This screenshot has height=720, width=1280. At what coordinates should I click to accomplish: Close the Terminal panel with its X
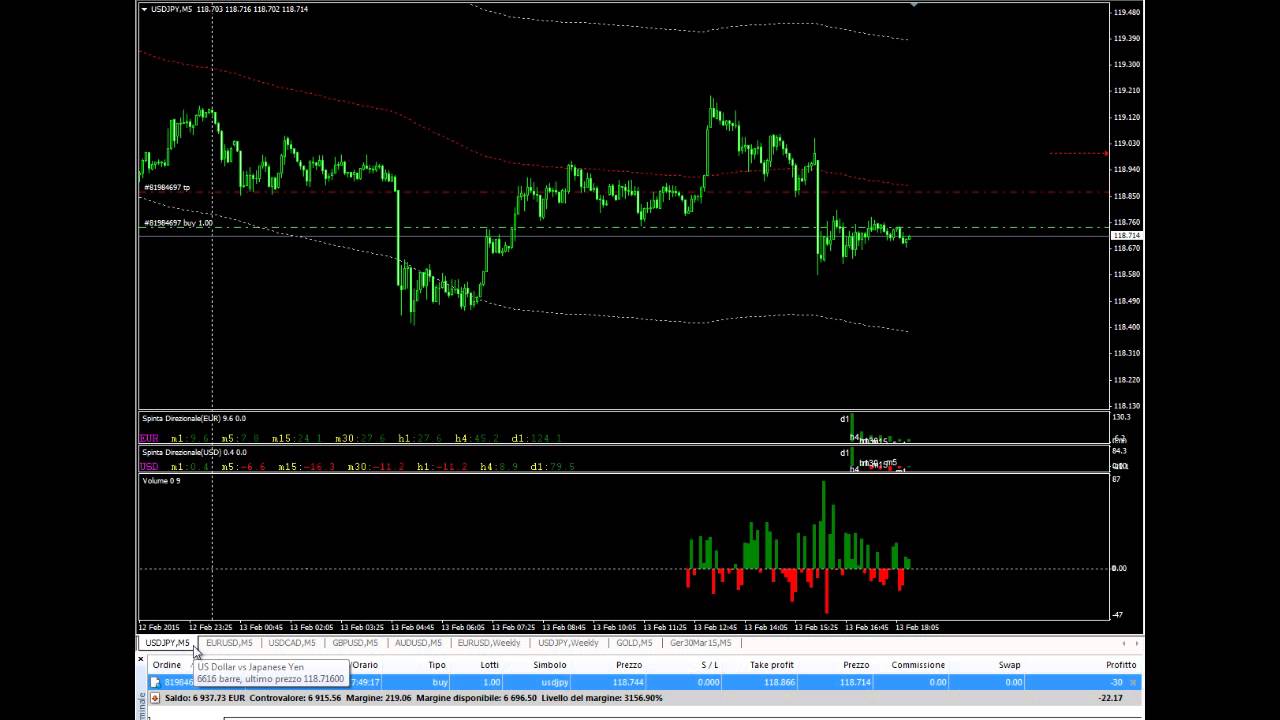coord(140,660)
